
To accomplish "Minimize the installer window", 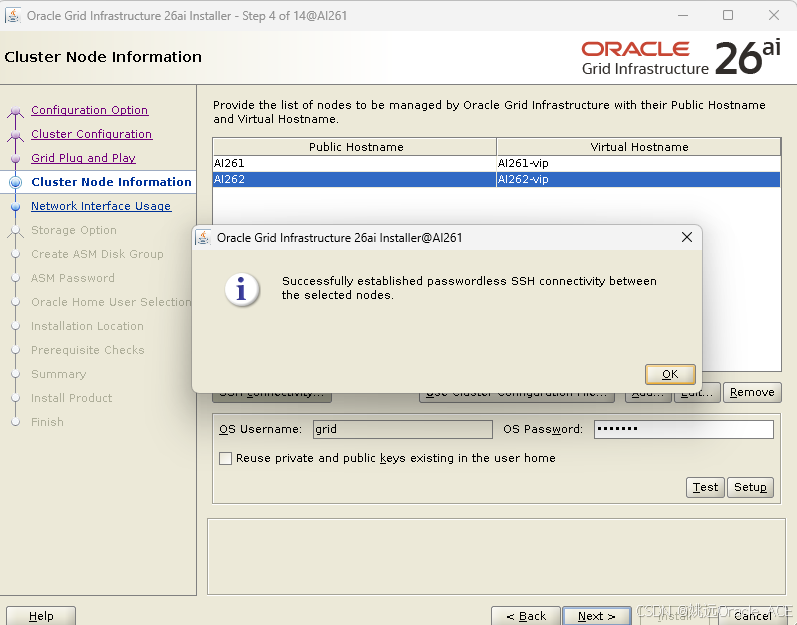I will (683, 15).
